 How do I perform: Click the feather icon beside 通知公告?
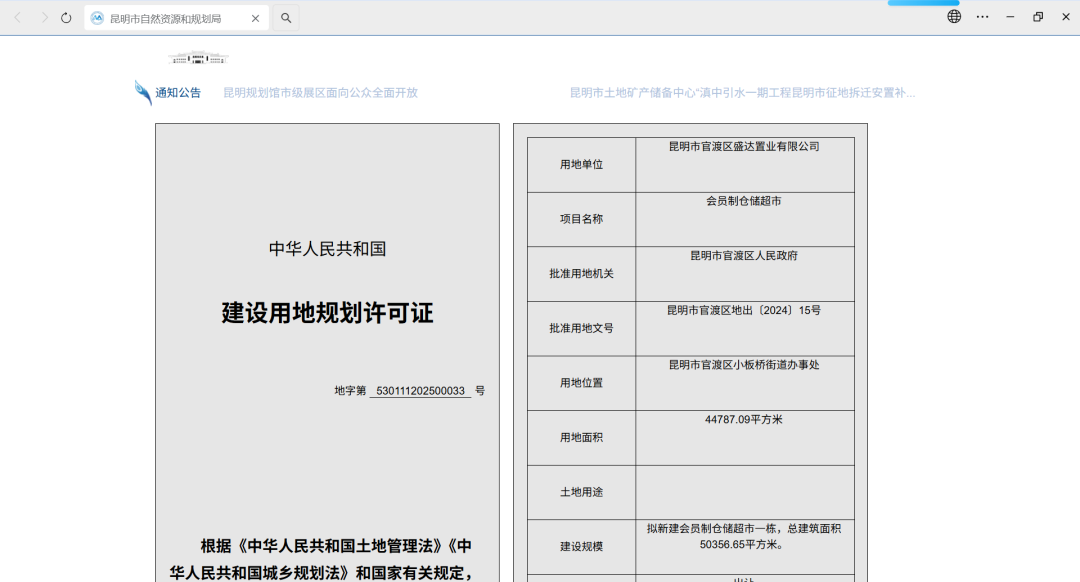(143, 93)
